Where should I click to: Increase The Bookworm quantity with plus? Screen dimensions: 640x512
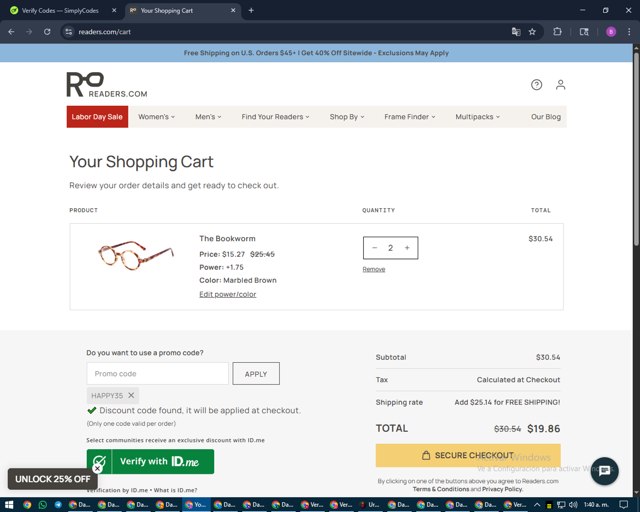407,247
